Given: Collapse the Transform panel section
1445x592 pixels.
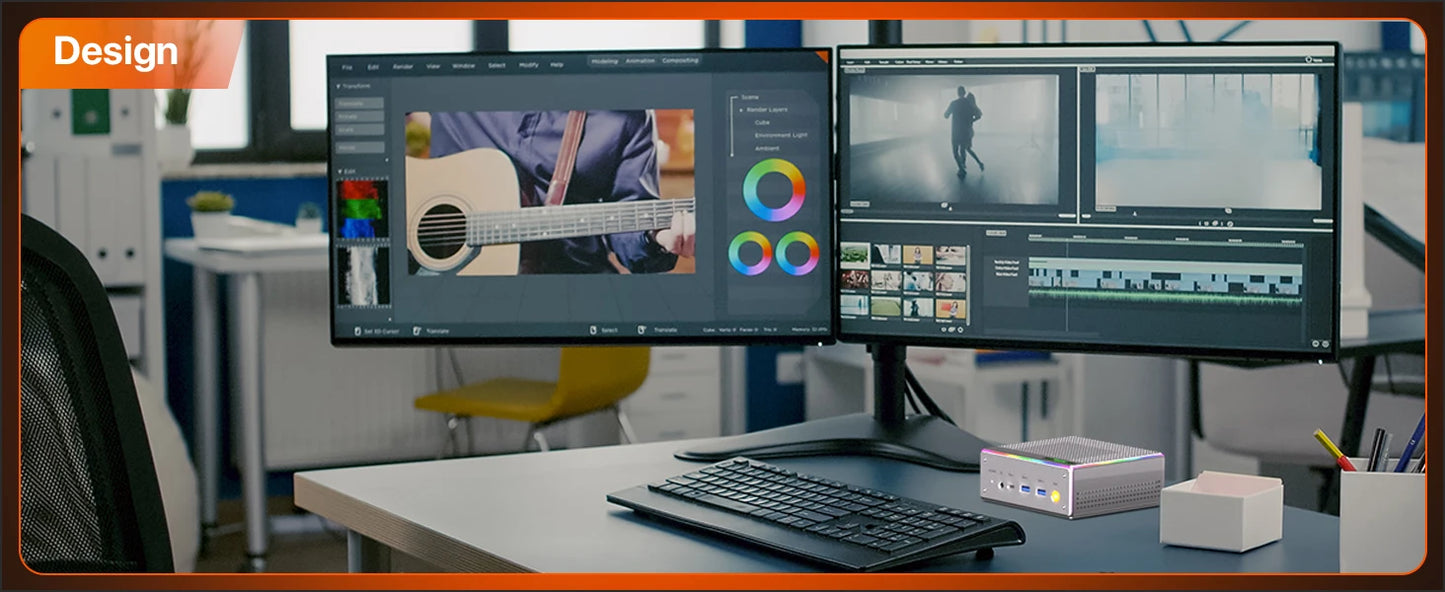Looking at the screenshot, I should click(339, 87).
